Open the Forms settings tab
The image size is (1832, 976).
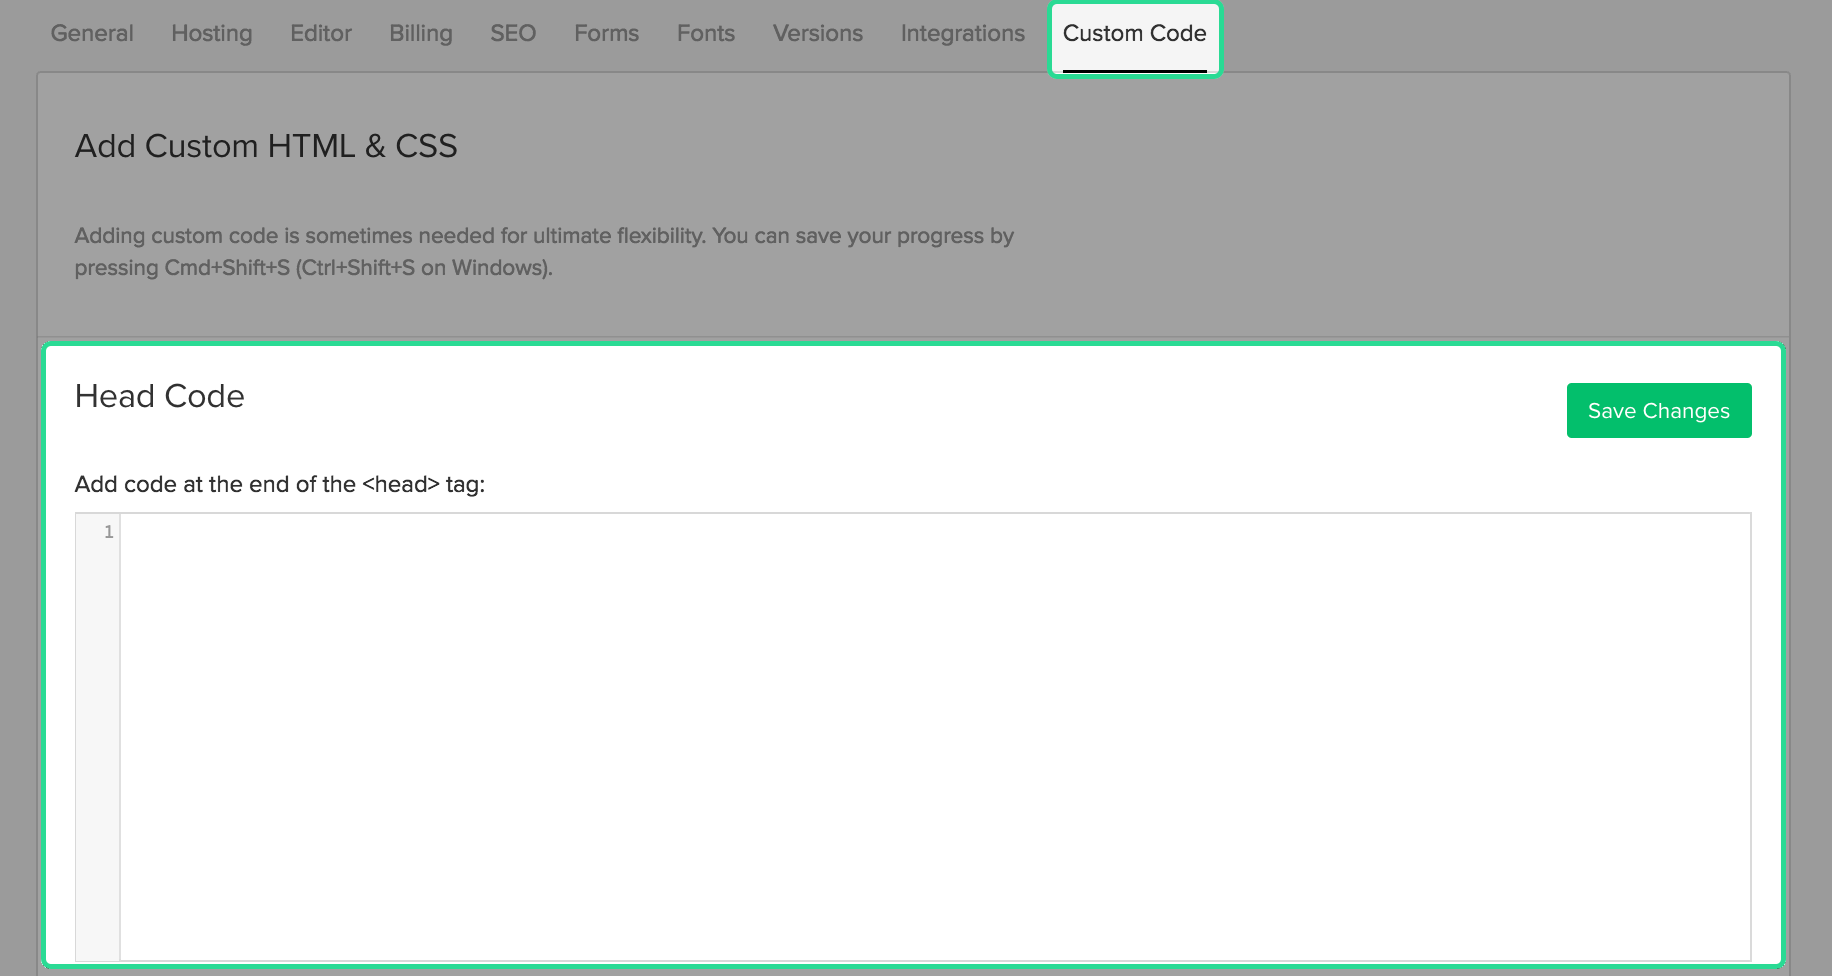(x=605, y=33)
